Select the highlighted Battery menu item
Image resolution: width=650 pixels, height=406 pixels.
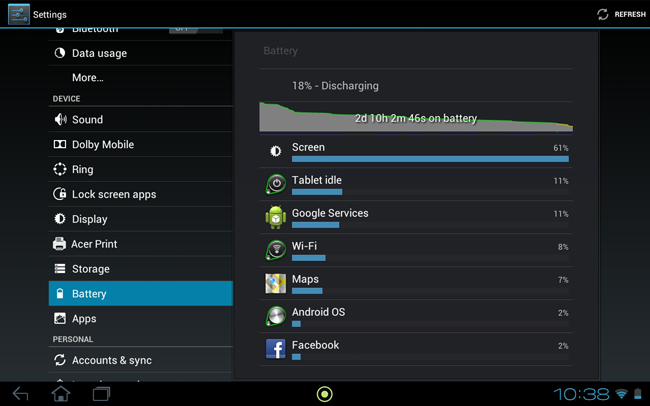pyautogui.click(x=141, y=294)
